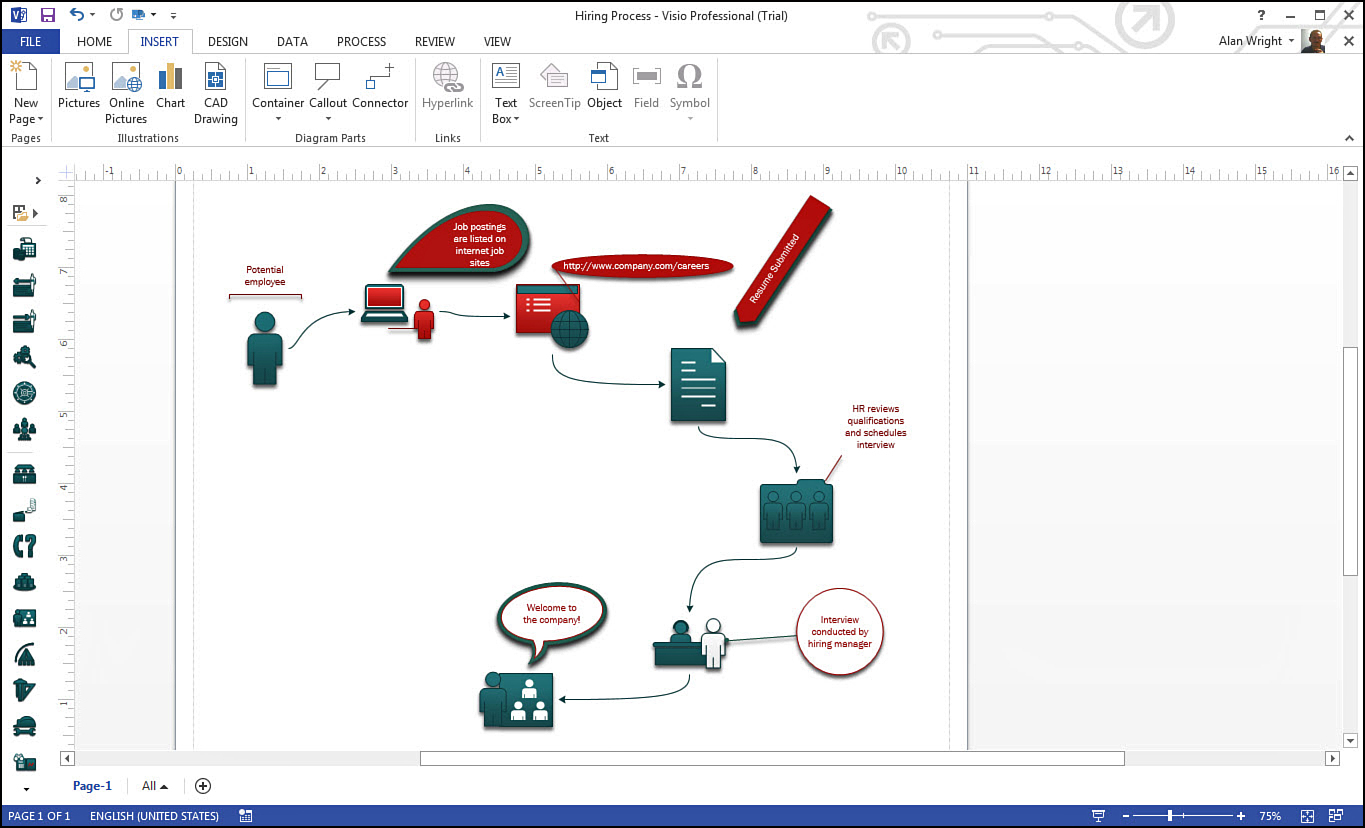
Task: Switch to the REVIEW tab
Action: (x=435, y=42)
